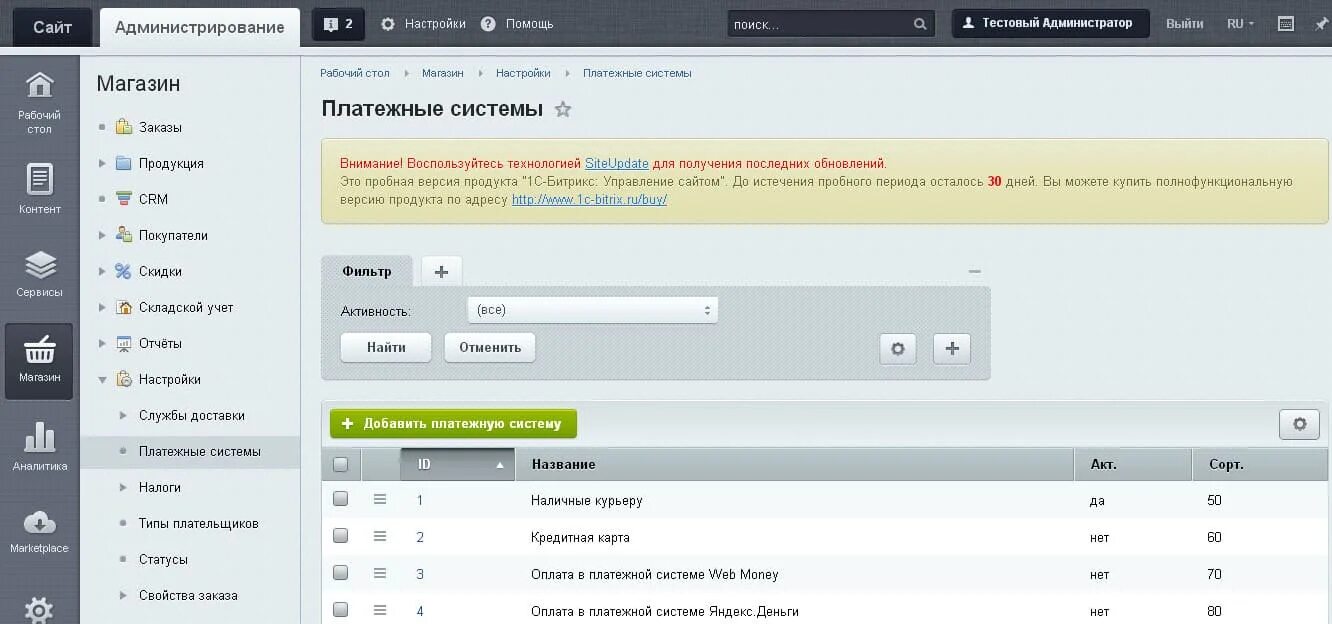
Task: Open the RU language dropdown
Action: (x=1240, y=24)
